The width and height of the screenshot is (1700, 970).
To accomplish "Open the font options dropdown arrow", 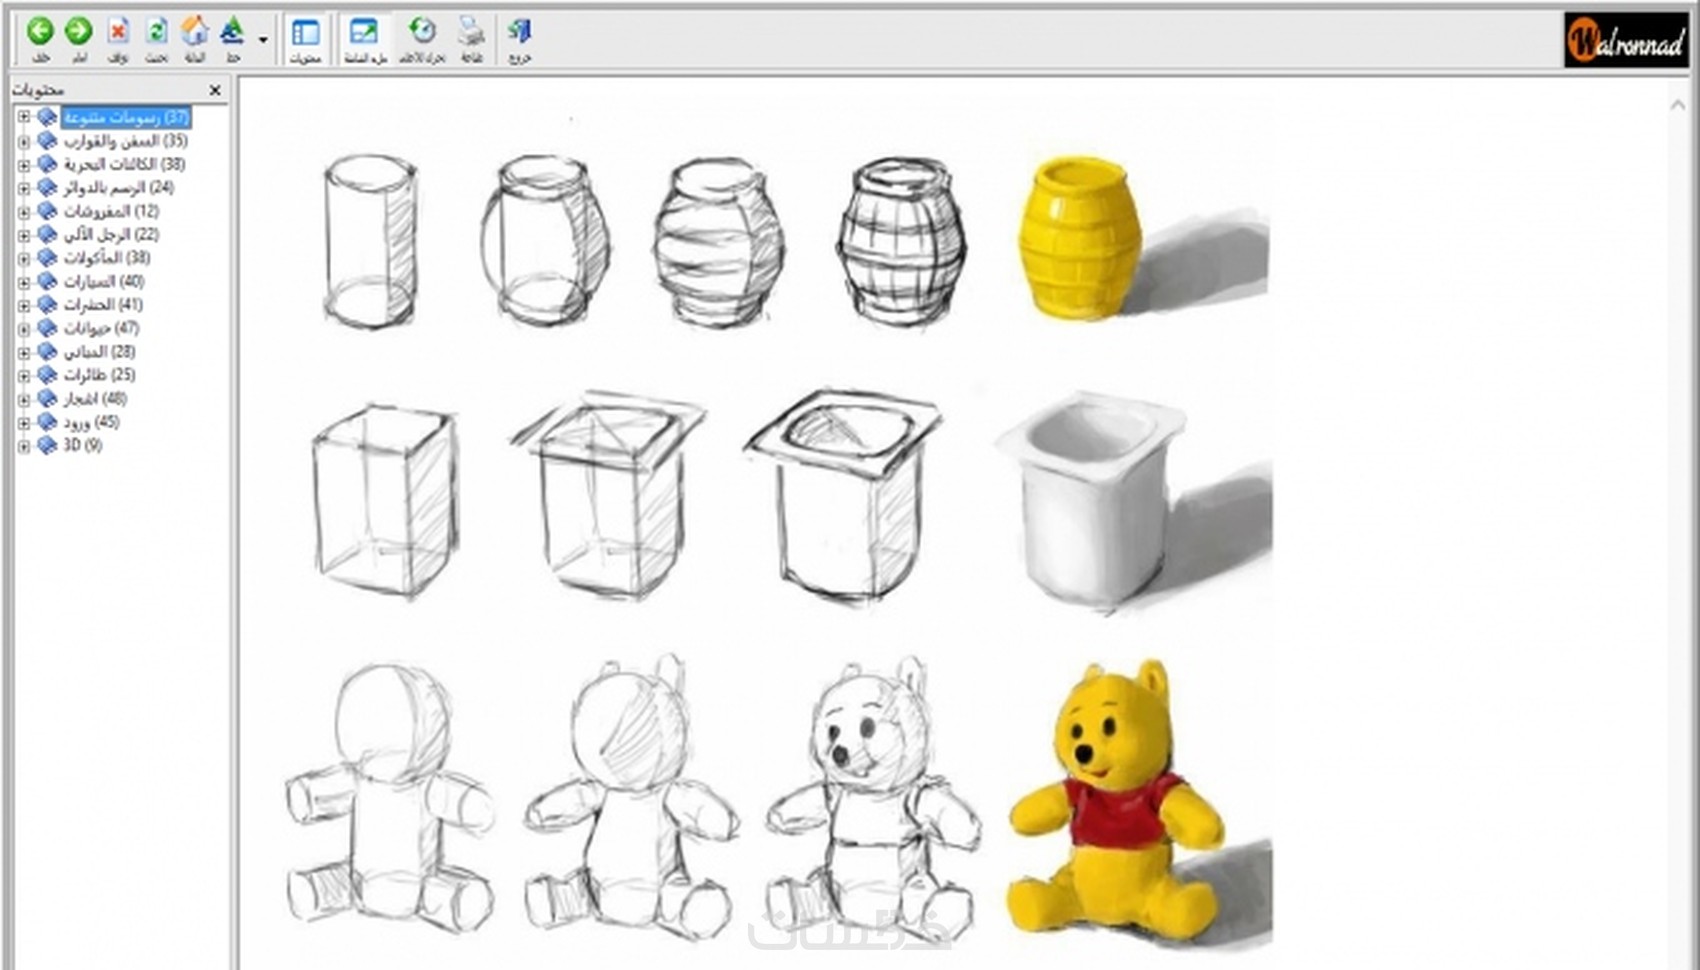I will point(263,40).
